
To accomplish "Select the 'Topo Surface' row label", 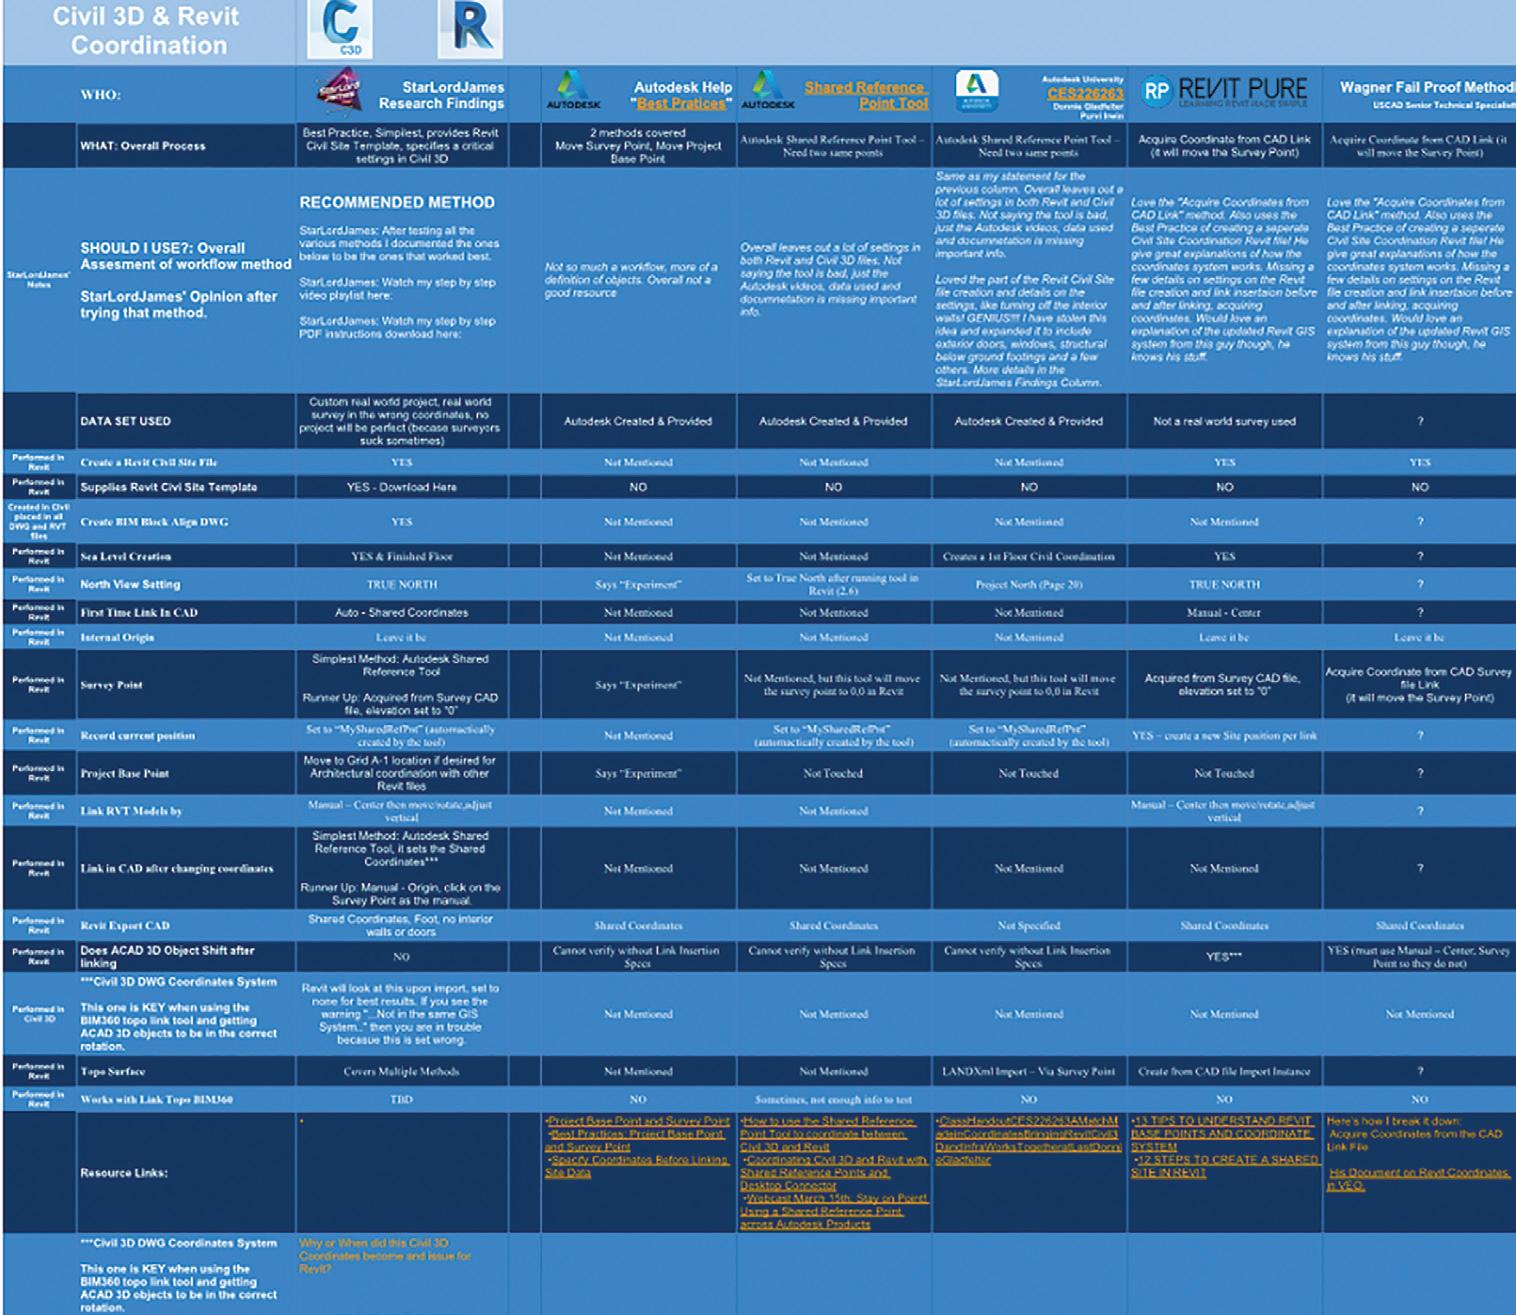I will coord(113,1072).
